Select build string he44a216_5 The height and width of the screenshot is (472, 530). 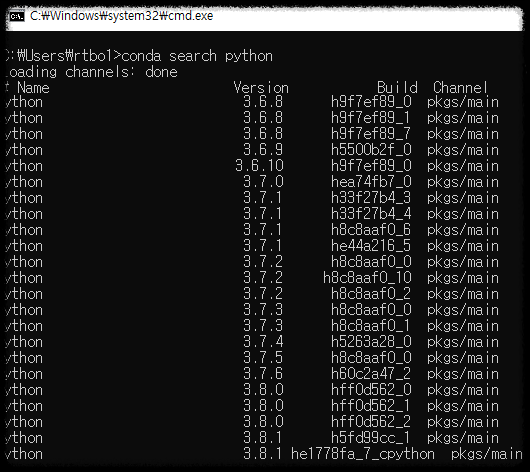click(x=371, y=246)
